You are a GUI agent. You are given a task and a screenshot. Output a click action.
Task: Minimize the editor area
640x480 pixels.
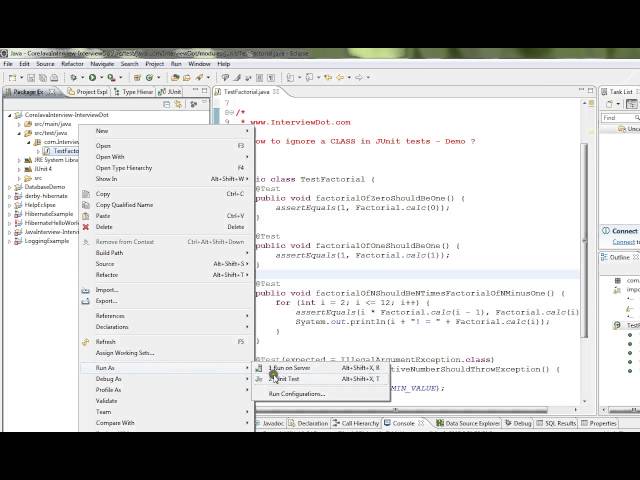(x=582, y=91)
